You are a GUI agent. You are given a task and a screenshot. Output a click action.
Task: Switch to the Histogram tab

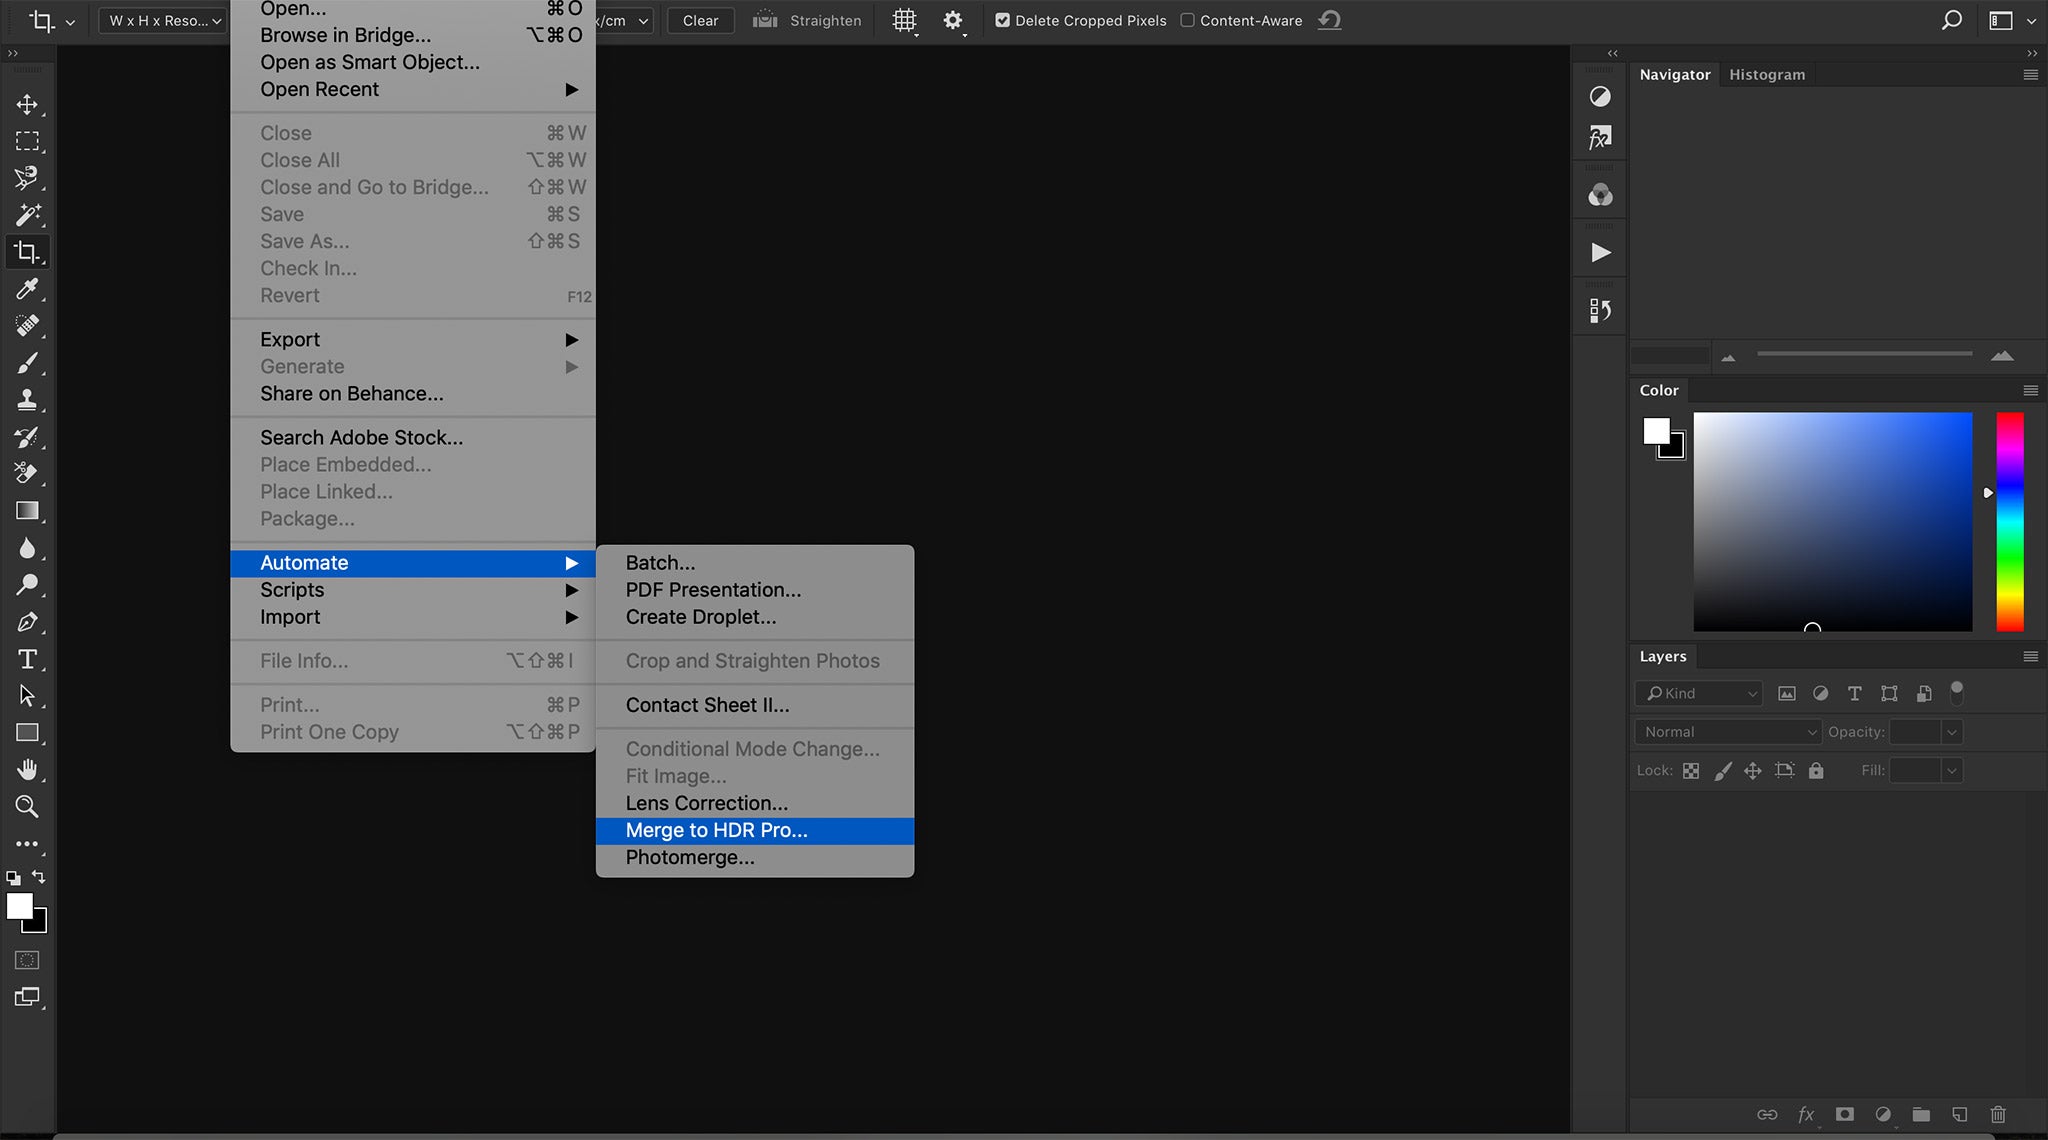click(x=1767, y=75)
